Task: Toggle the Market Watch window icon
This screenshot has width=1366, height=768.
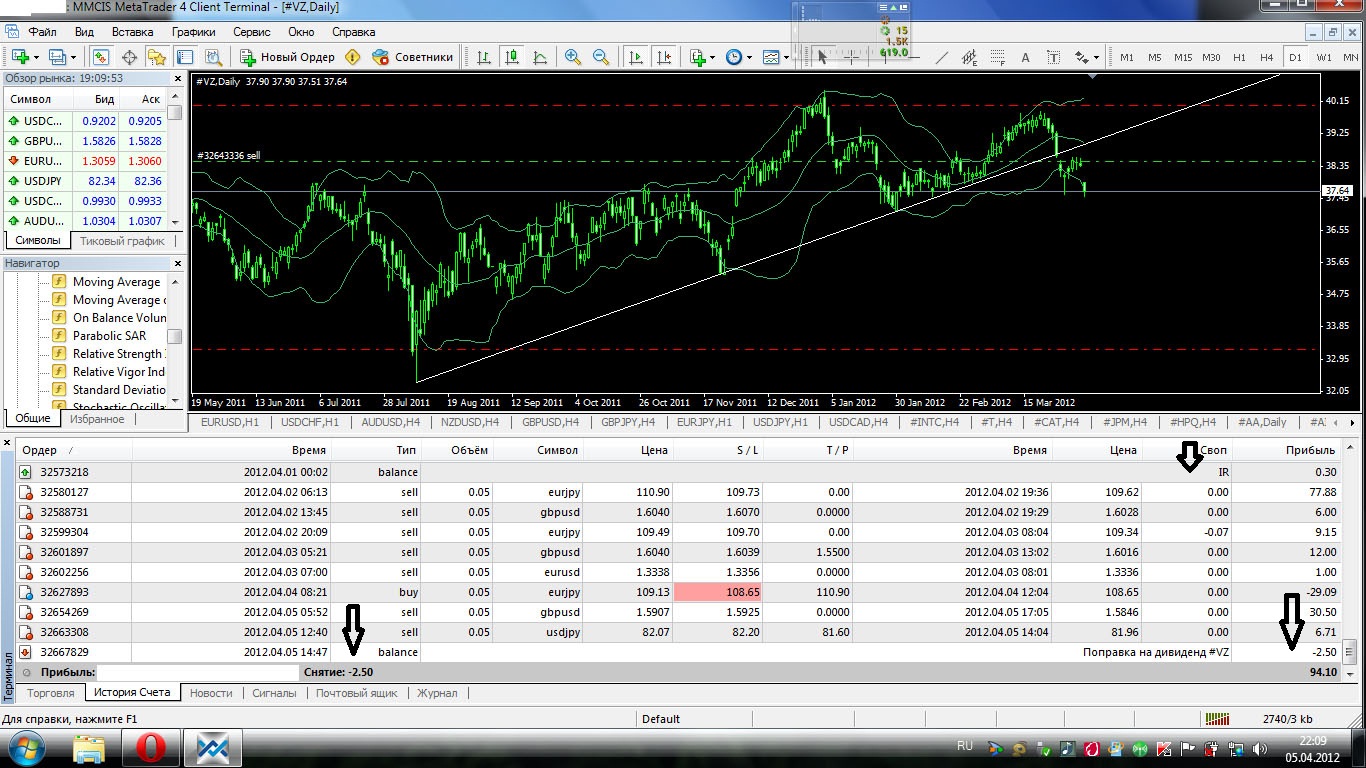Action: (x=102, y=57)
